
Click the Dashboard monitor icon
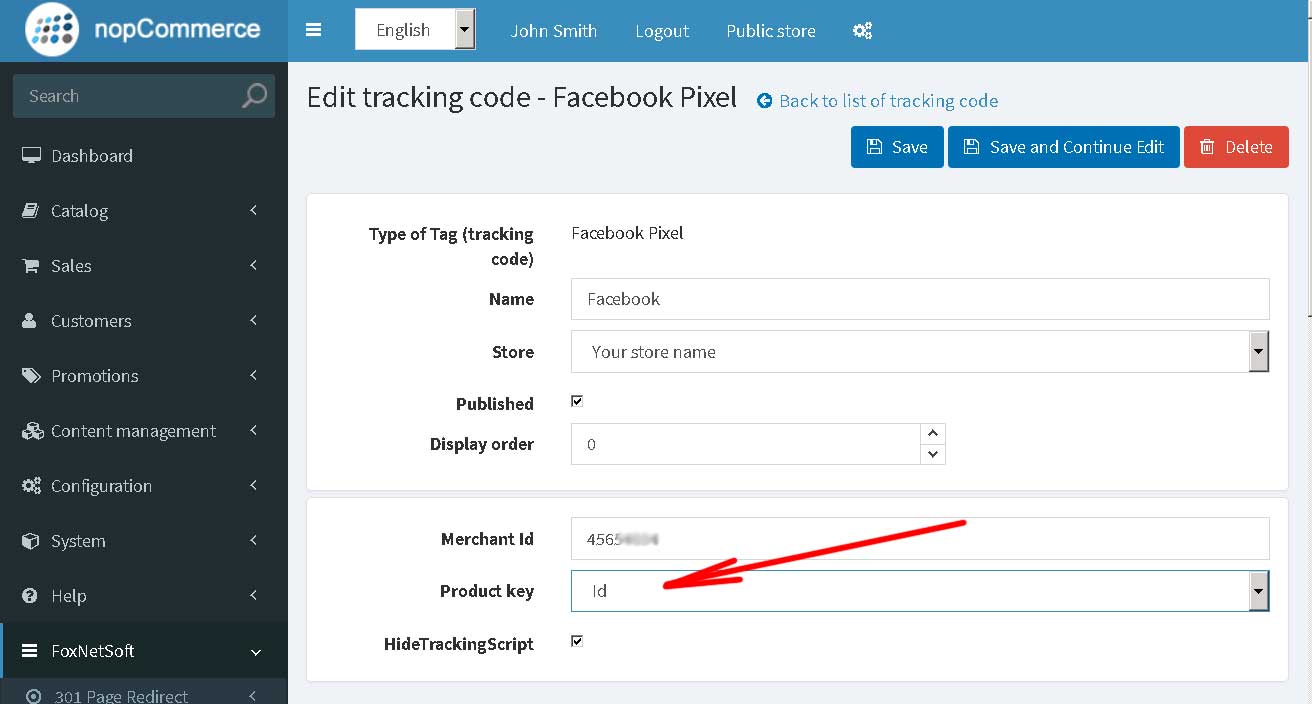[x=31, y=155]
